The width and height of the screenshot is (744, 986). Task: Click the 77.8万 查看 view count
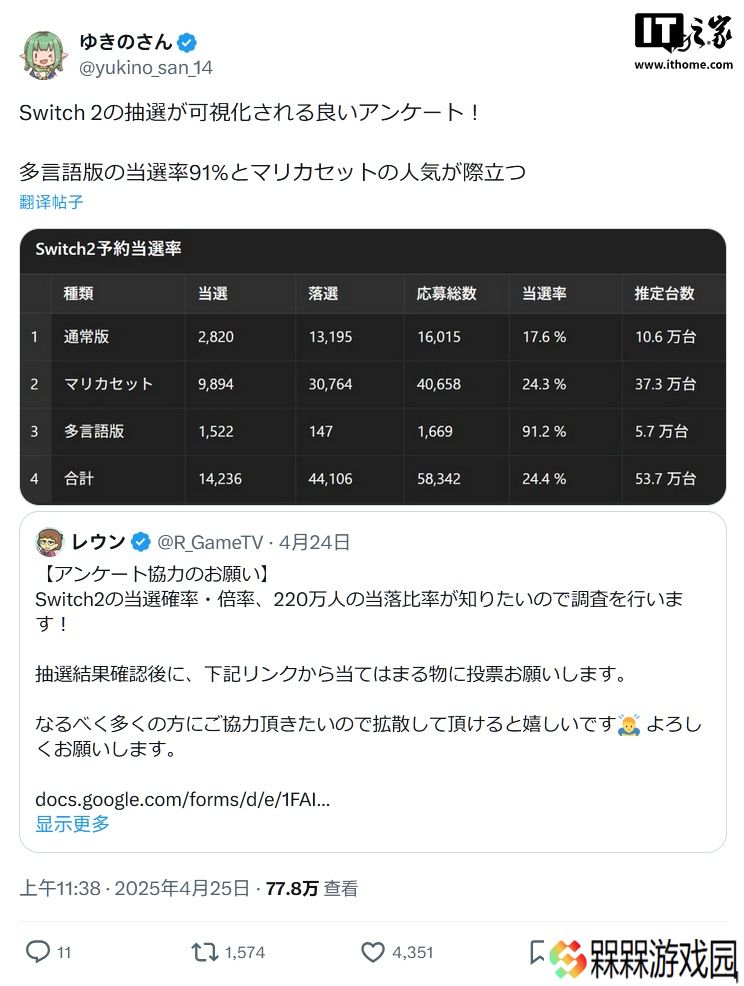(x=312, y=888)
